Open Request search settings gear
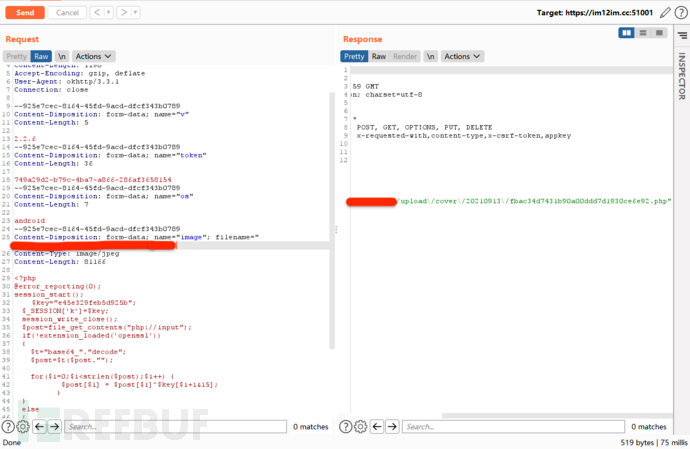 [23, 426]
